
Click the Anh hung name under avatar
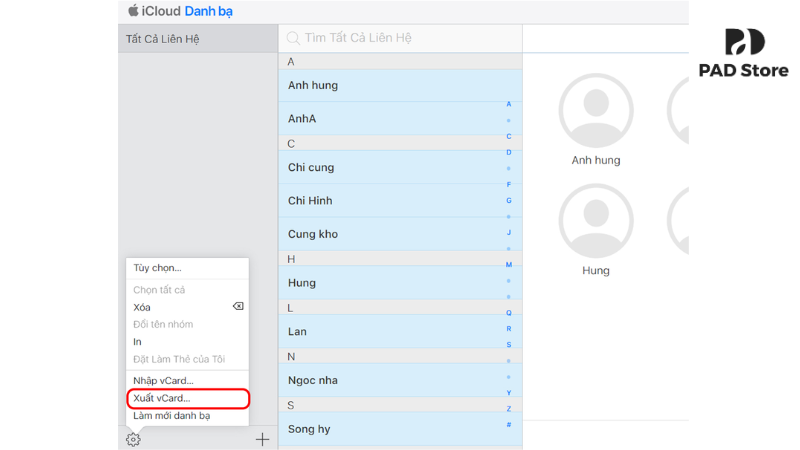tap(596, 160)
